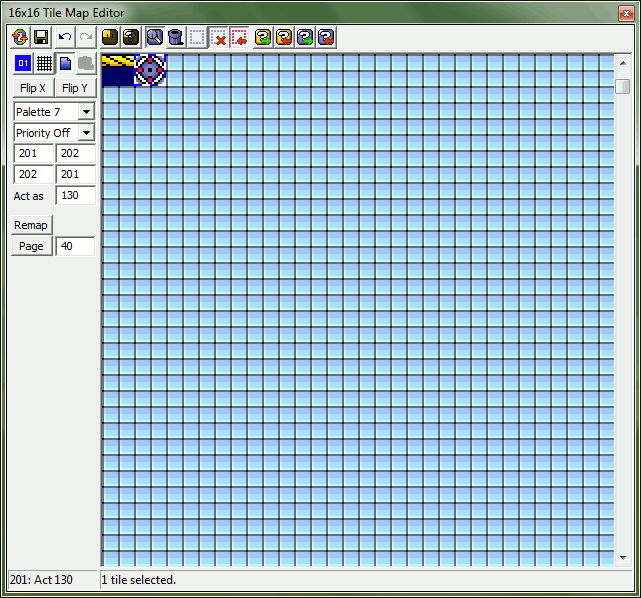Viewport: 641px width, 598px height.
Task: Select the circular purple bumper tile
Action: point(150,70)
